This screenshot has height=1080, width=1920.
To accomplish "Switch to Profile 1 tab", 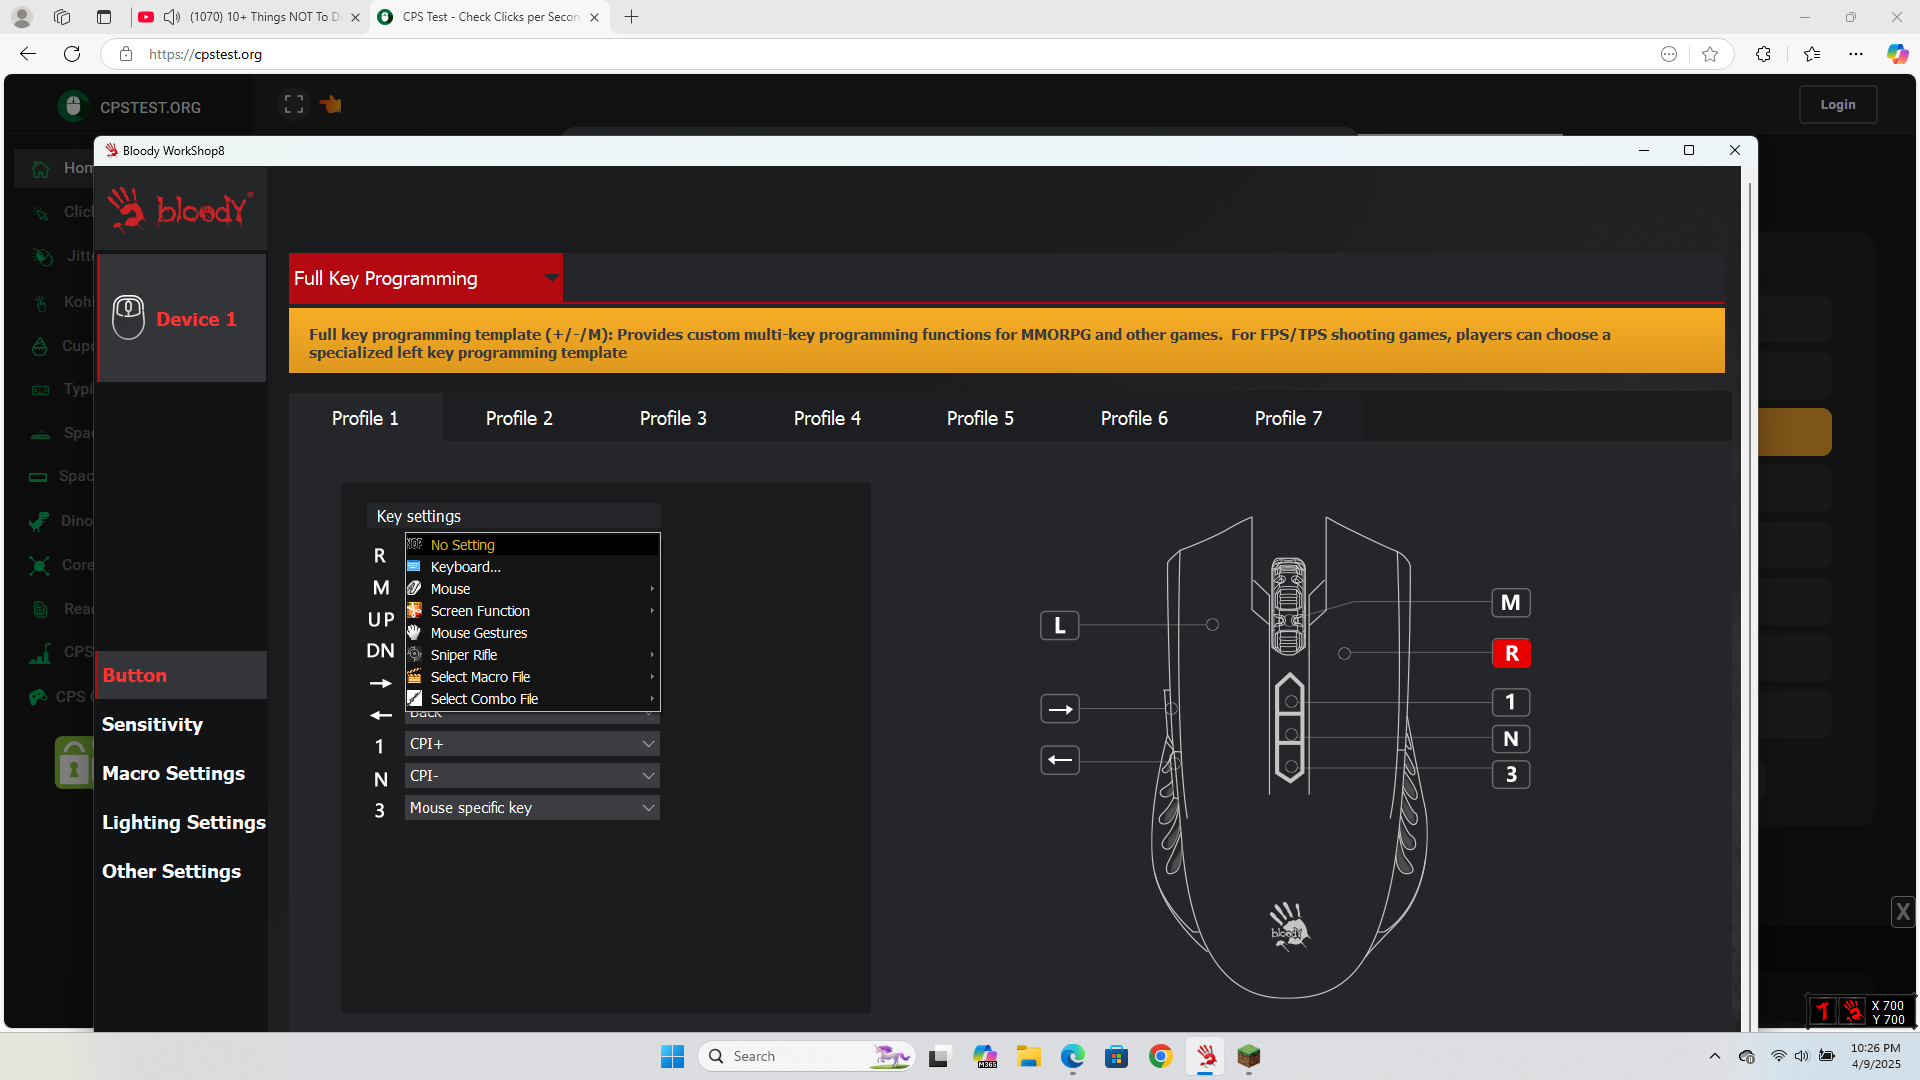I will pos(365,418).
